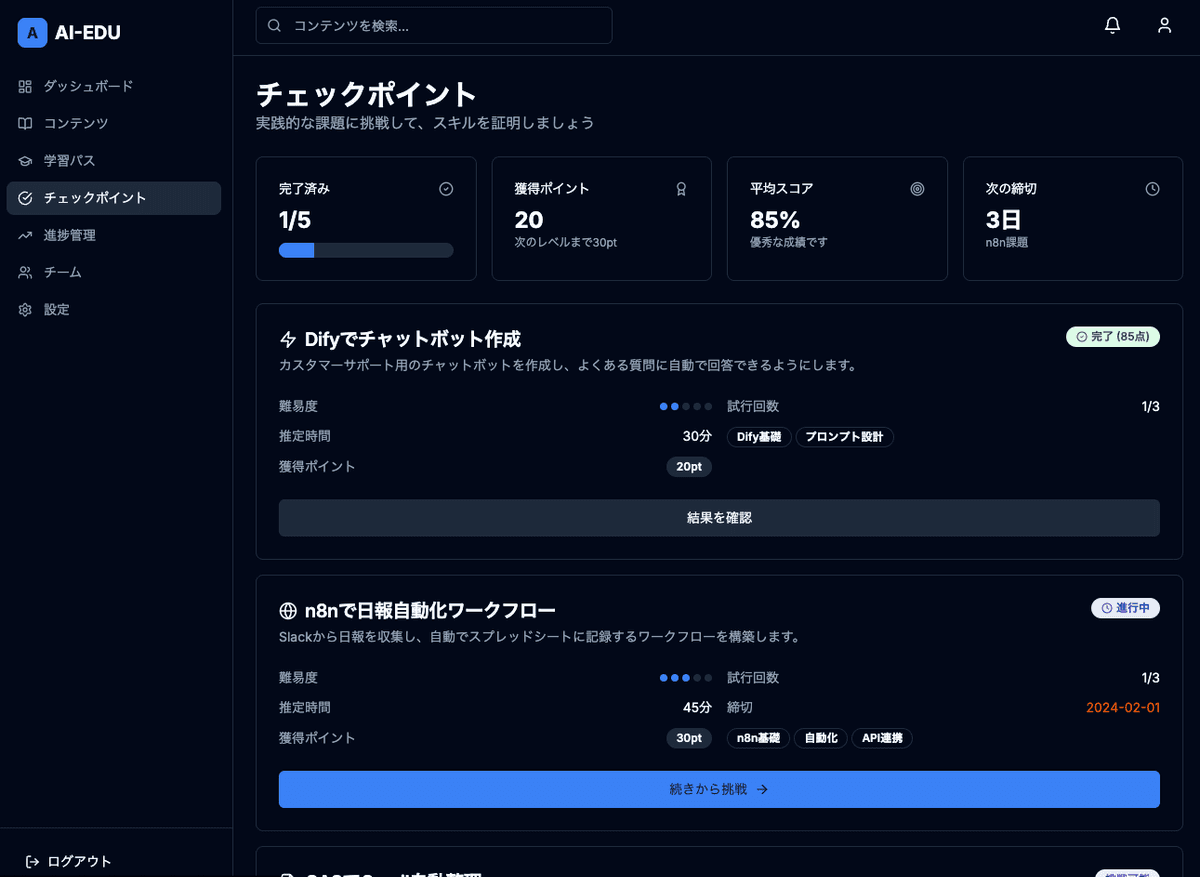Viewport: 1200px width, 877px height.
Task: Click the notification bell icon
Action: click(1112, 26)
